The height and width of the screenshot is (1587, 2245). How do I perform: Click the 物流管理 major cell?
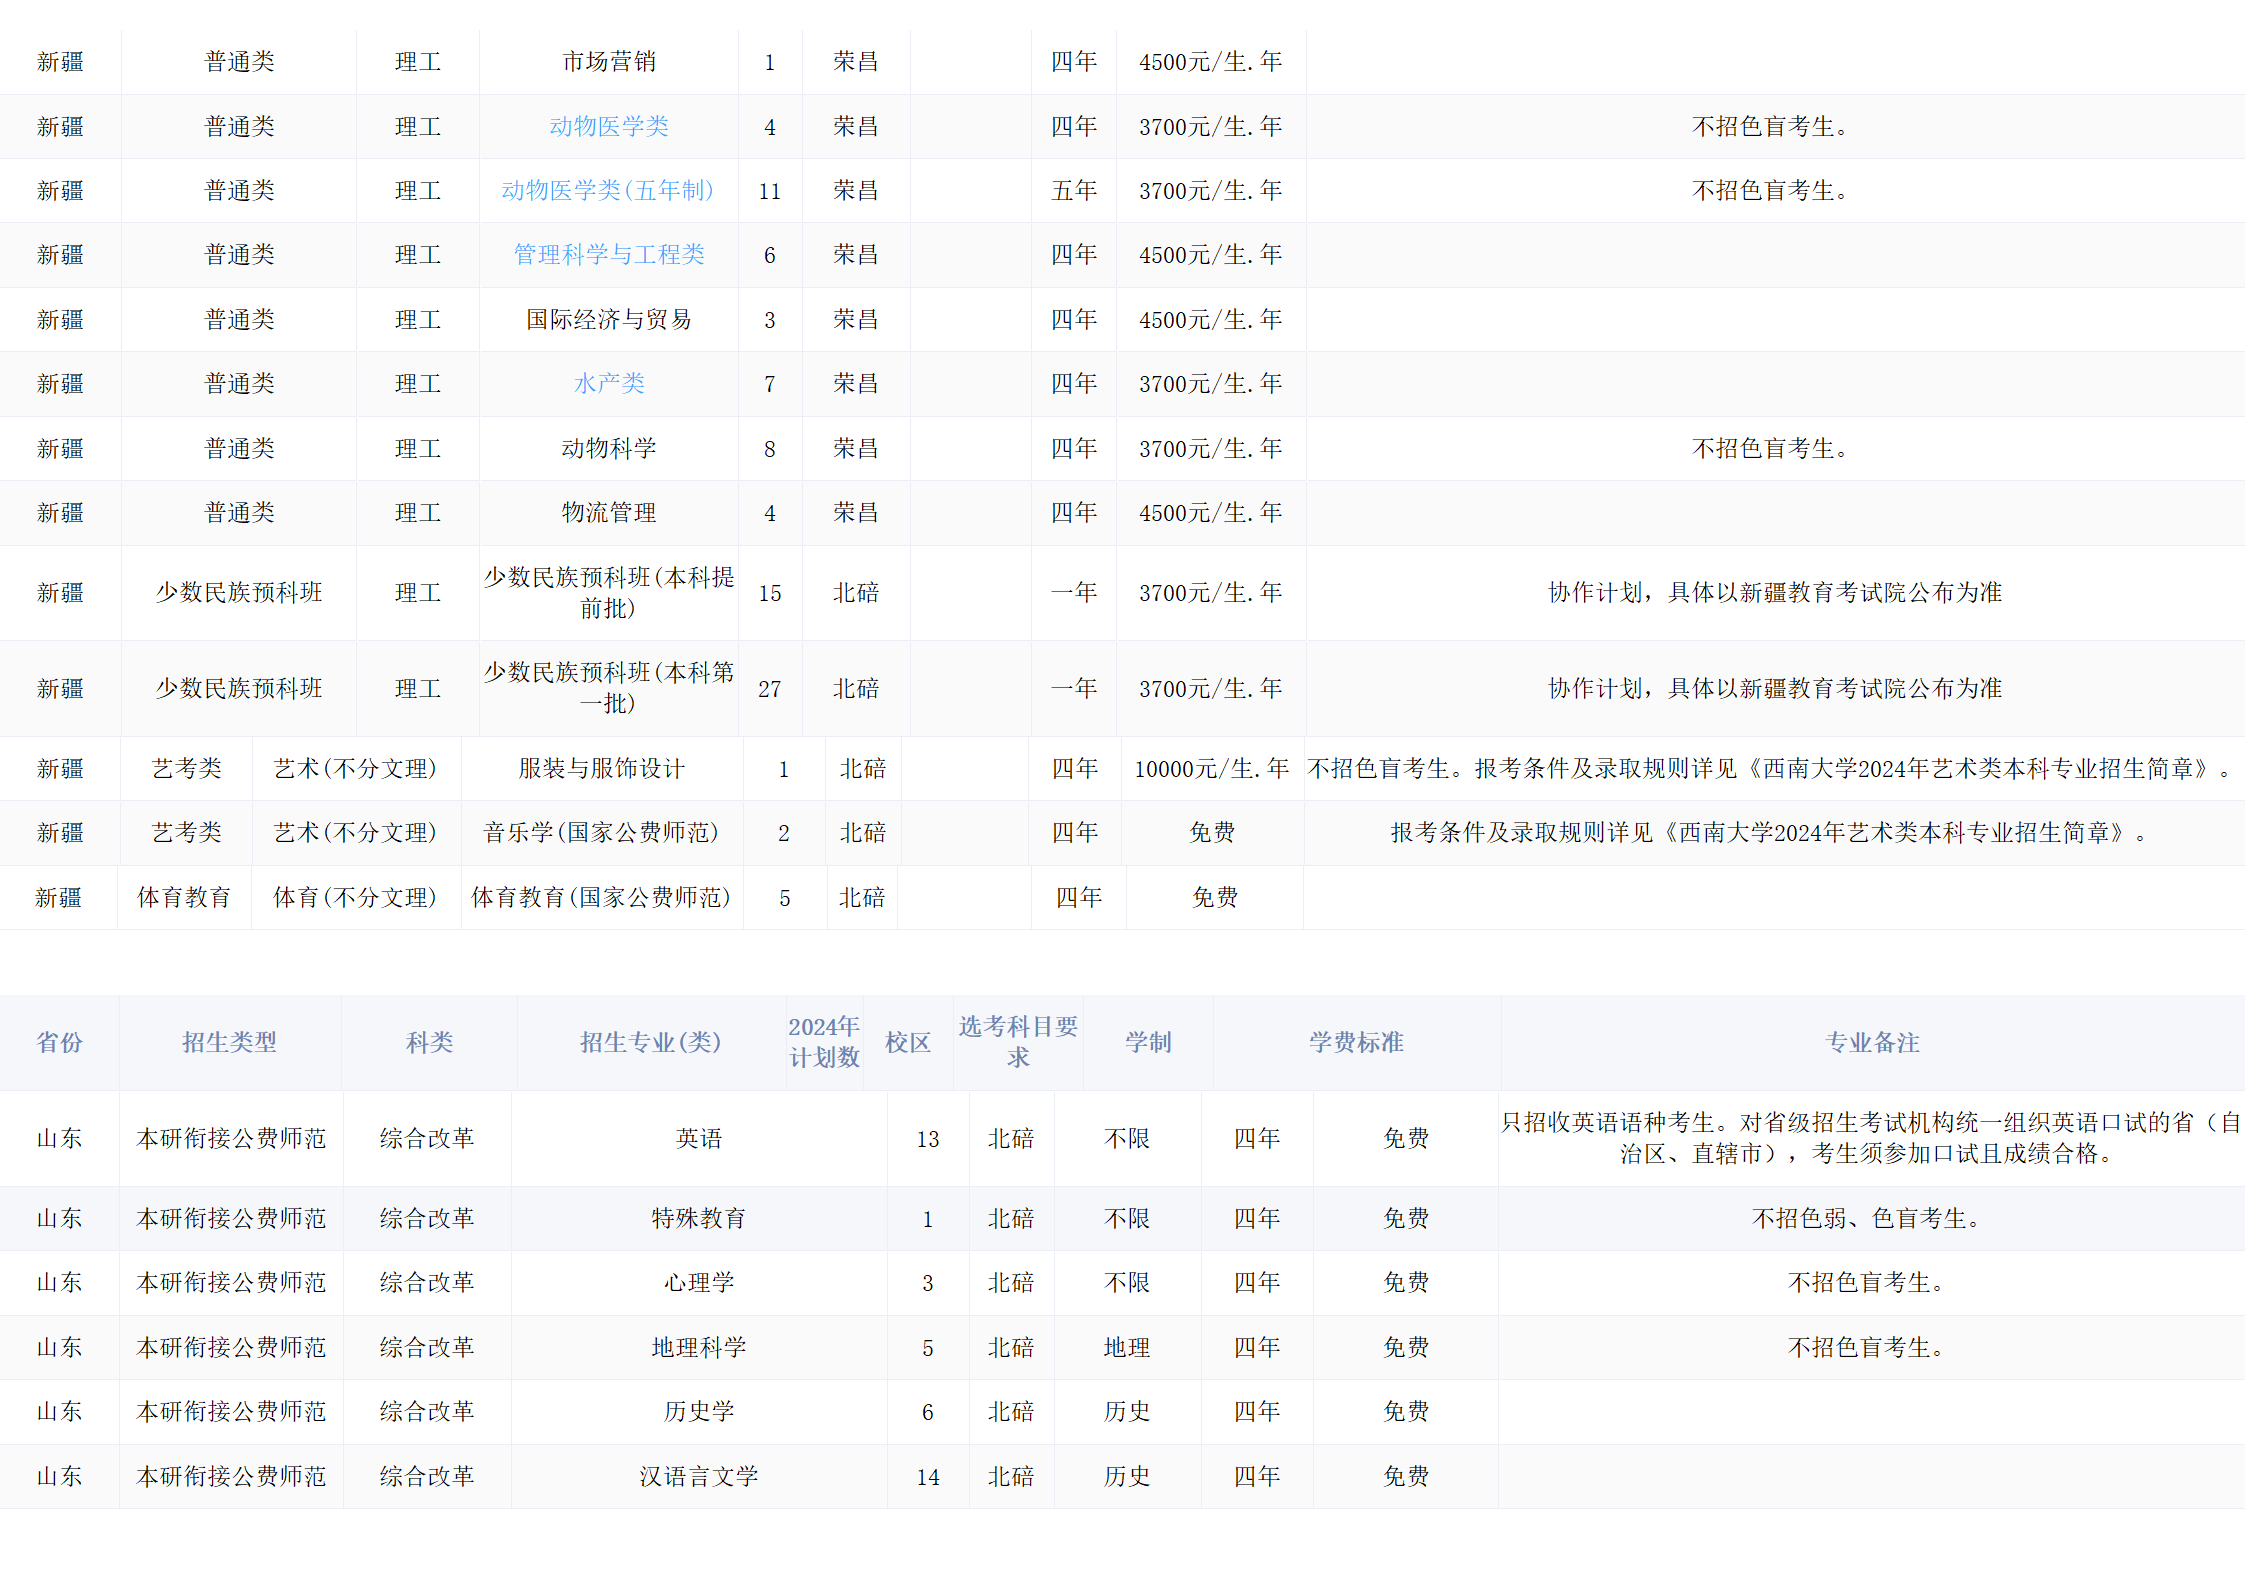(x=608, y=513)
